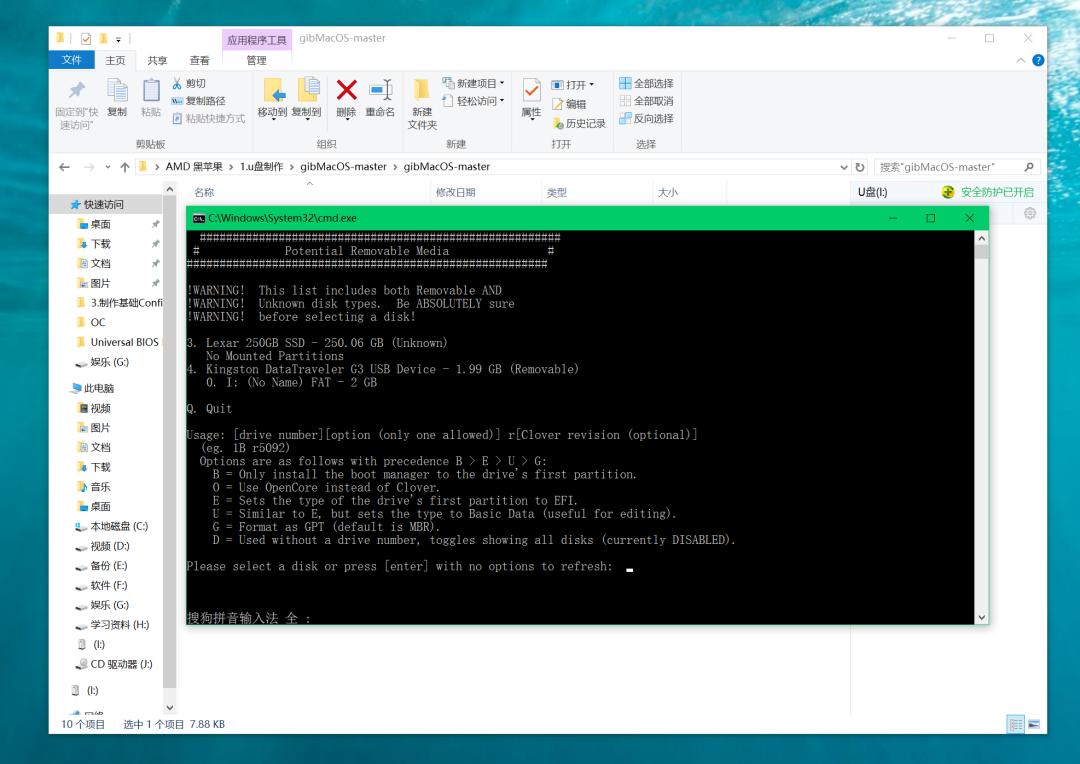Switch to the View (查看) tab

click(x=199, y=61)
